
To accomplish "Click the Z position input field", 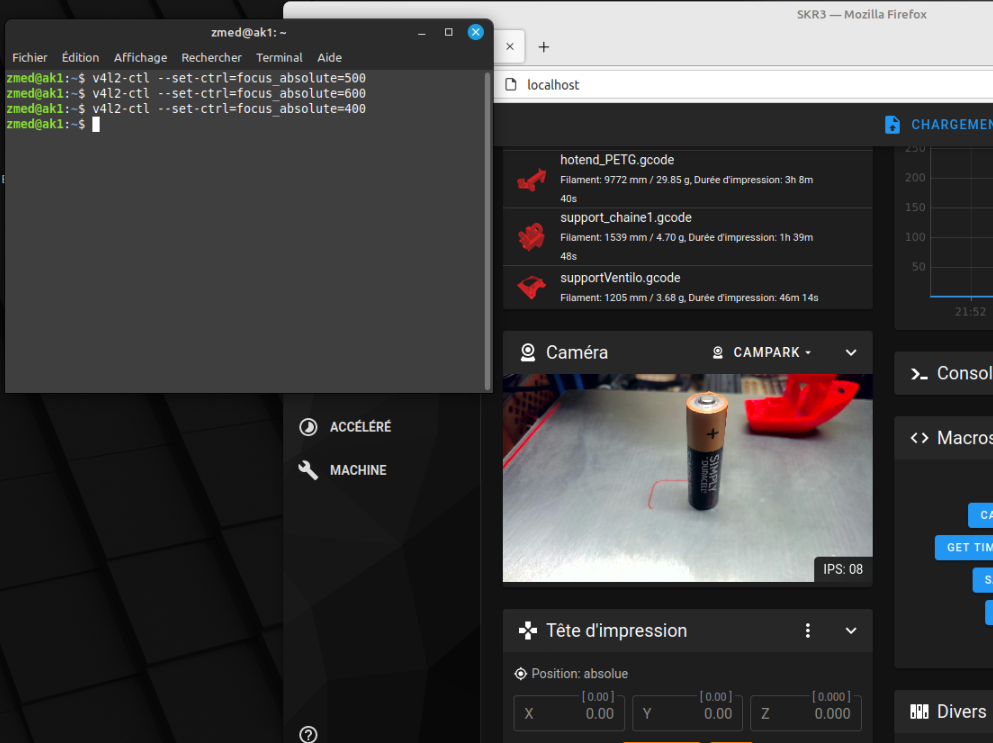I will point(806,714).
